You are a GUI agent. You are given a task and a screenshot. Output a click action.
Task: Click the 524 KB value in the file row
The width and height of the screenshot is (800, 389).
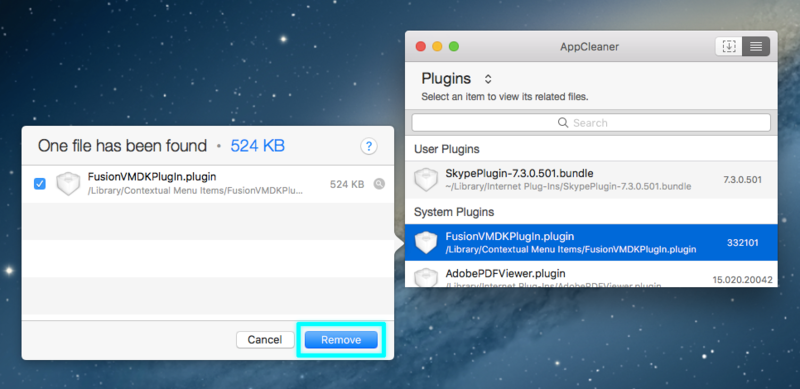click(347, 184)
